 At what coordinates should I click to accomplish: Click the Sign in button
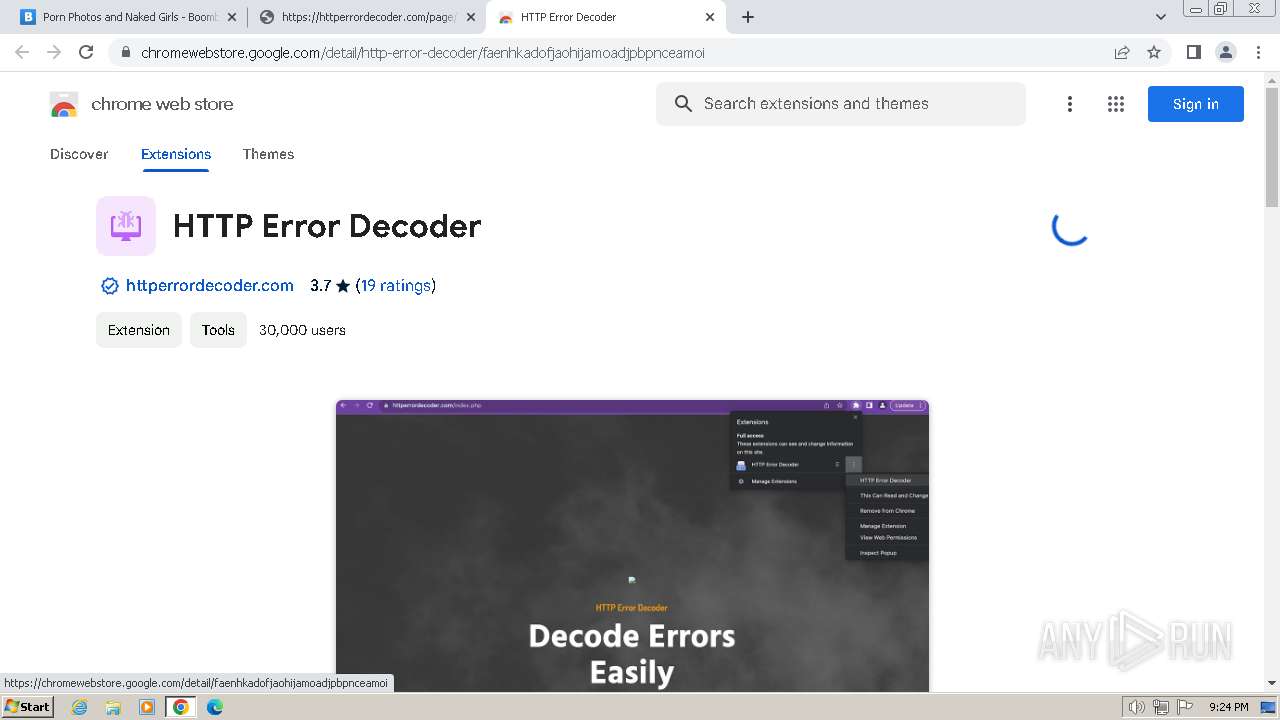pos(1196,104)
